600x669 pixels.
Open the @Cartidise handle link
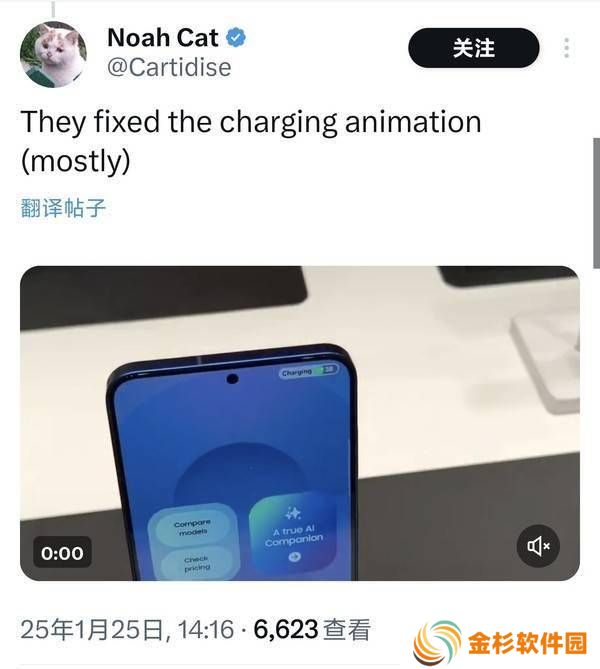click(x=169, y=67)
